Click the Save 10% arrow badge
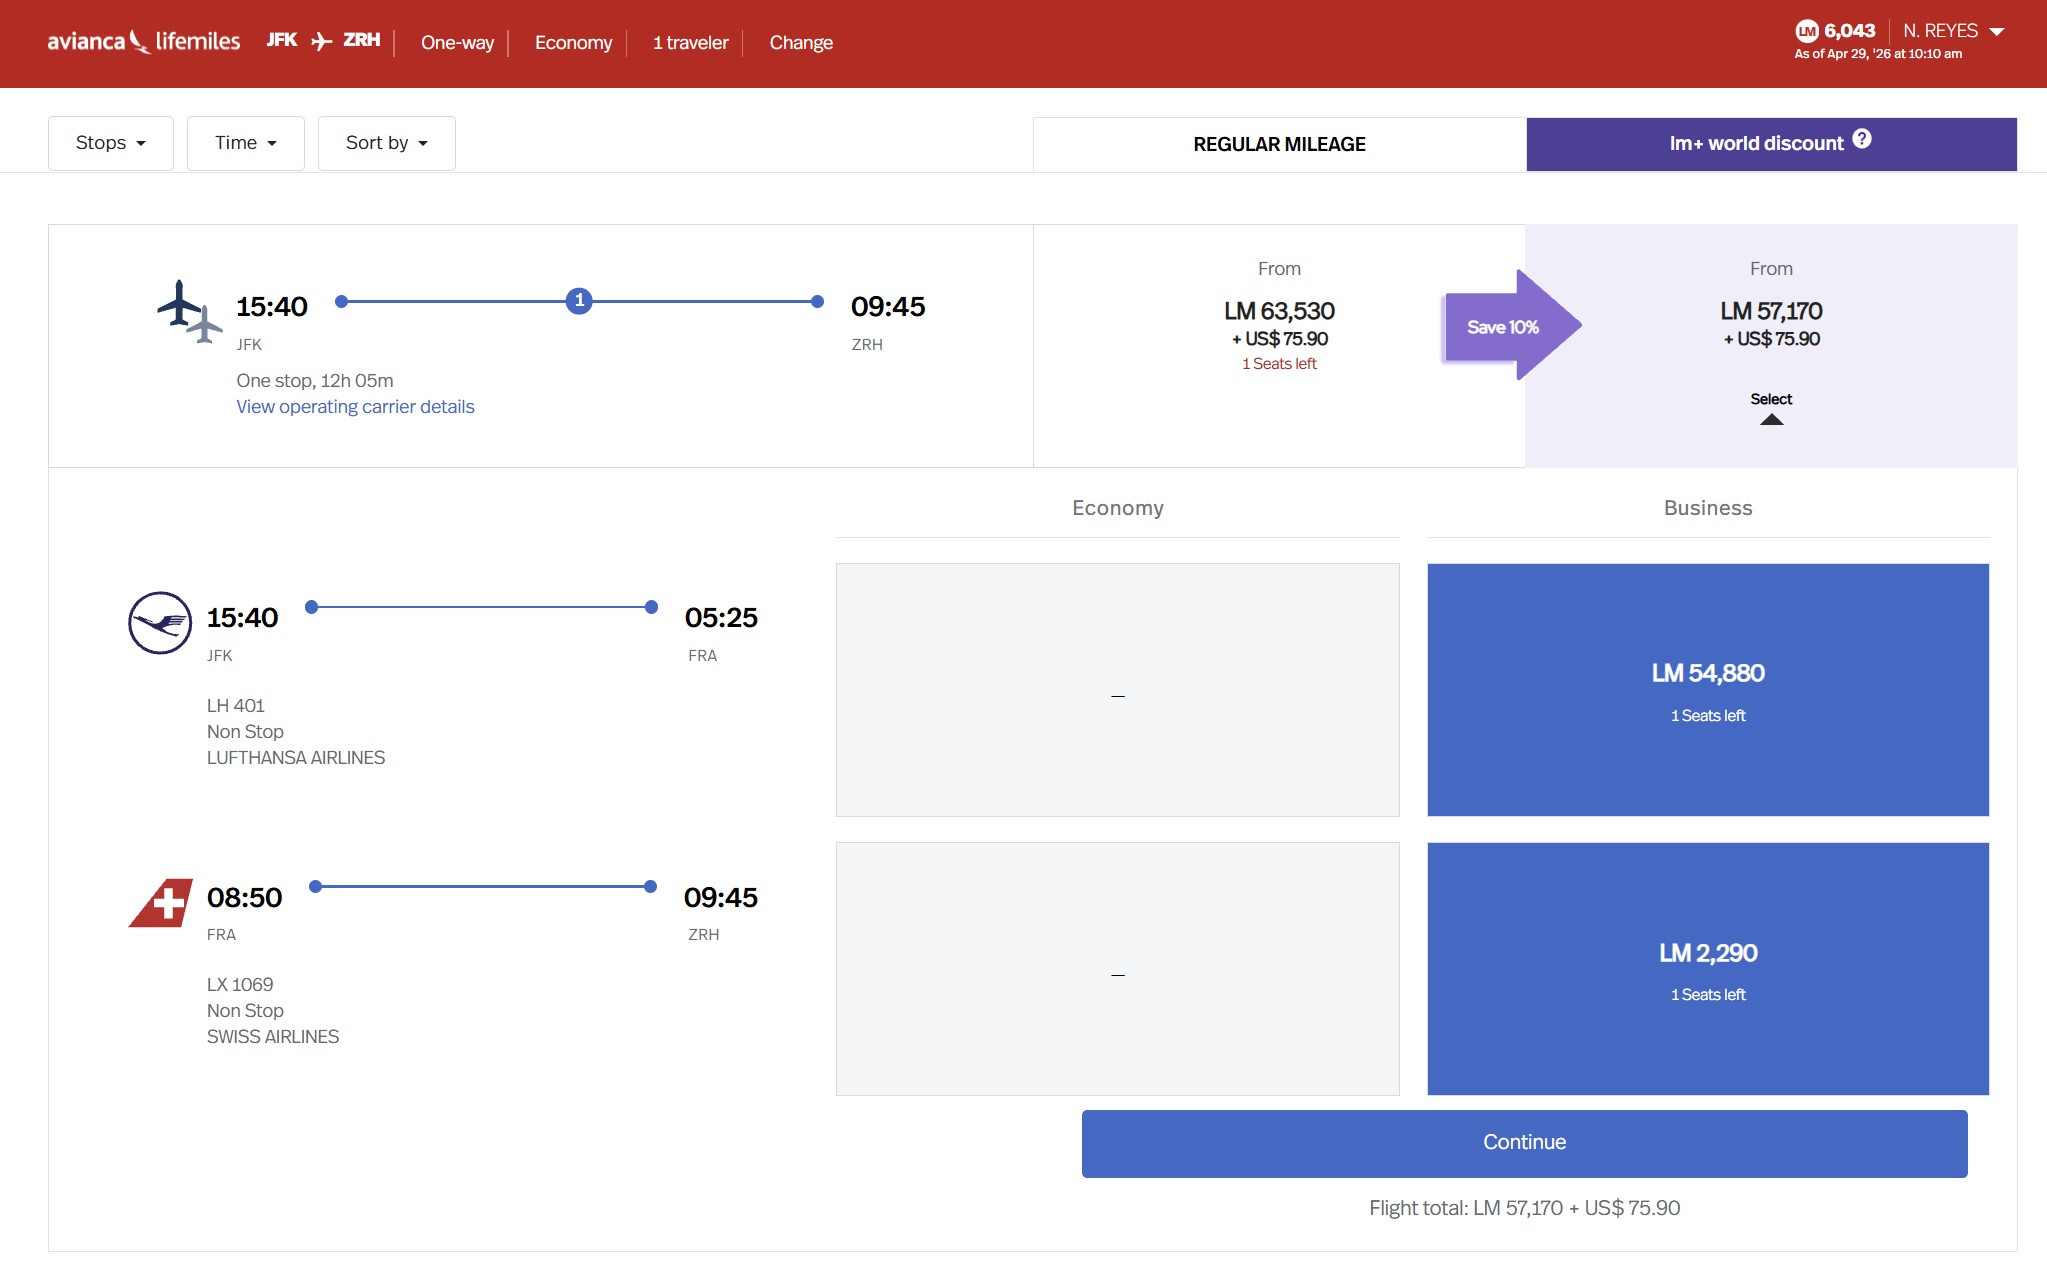Image resolution: width=2047 pixels, height=1279 pixels. (x=1513, y=325)
